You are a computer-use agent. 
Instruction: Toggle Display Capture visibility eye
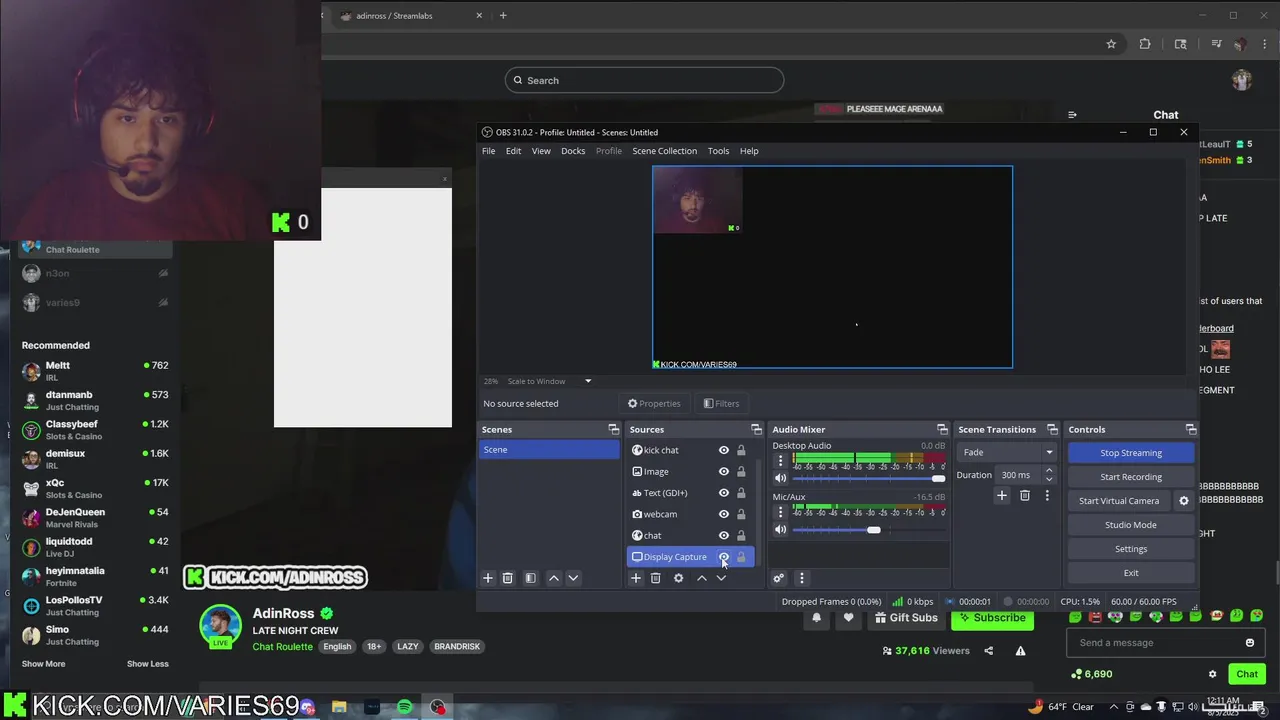[x=724, y=557]
